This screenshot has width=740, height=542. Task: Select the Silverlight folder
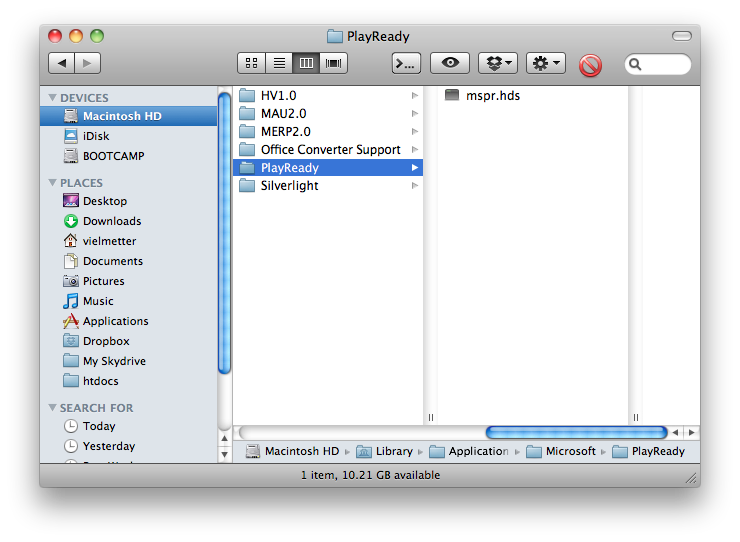click(328, 186)
